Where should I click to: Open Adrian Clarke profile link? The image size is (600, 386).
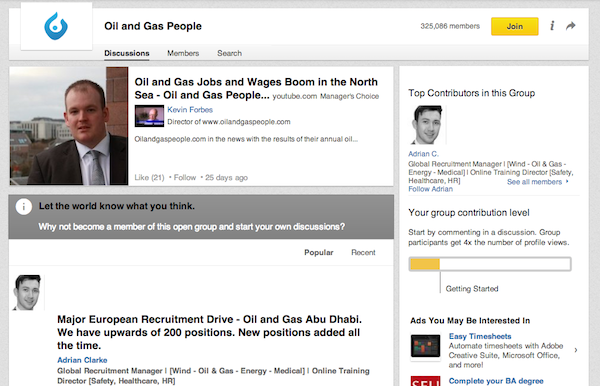tap(82, 360)
